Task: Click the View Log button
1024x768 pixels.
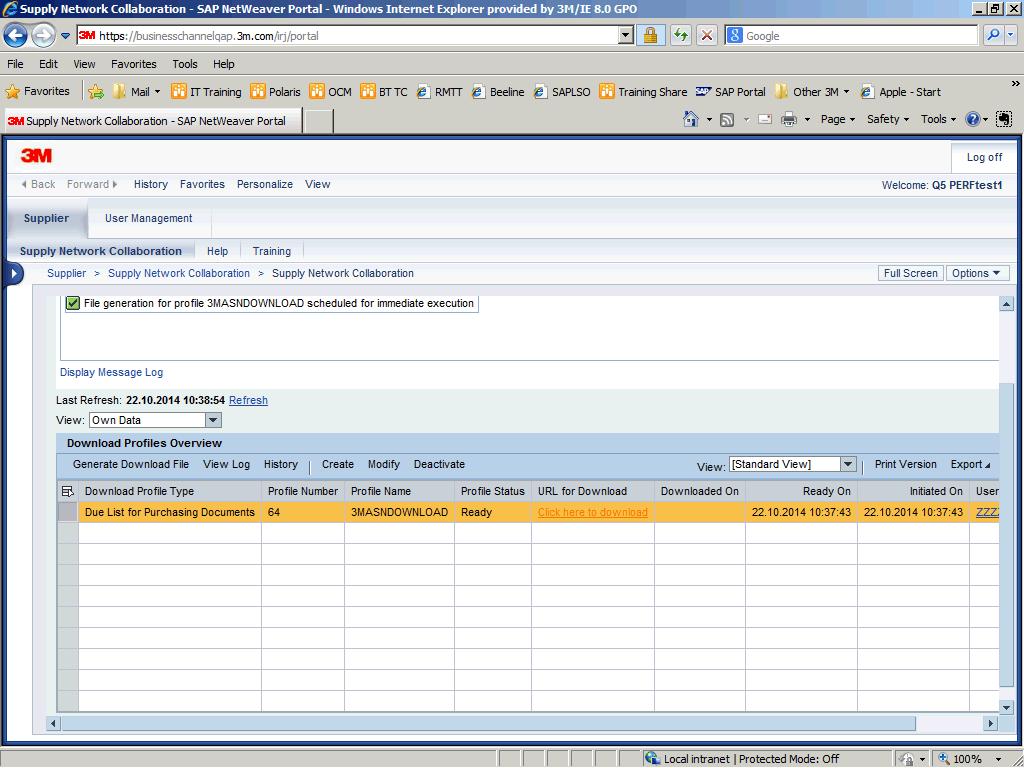Action: click(226, 464)
